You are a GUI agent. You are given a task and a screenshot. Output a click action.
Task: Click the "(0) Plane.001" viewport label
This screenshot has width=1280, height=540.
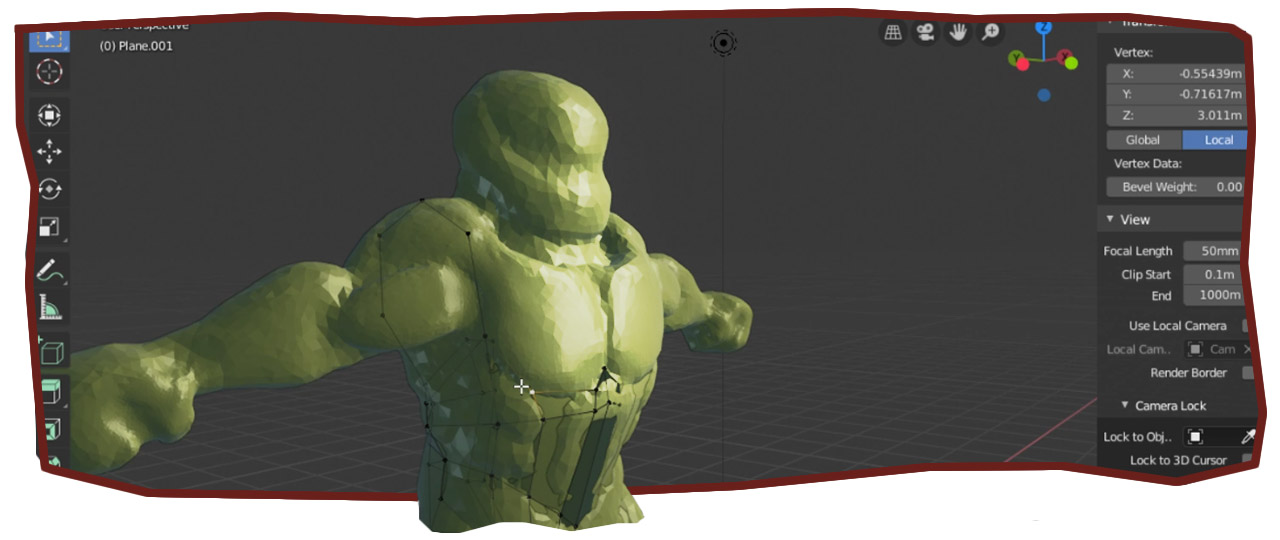click(135, 46)
